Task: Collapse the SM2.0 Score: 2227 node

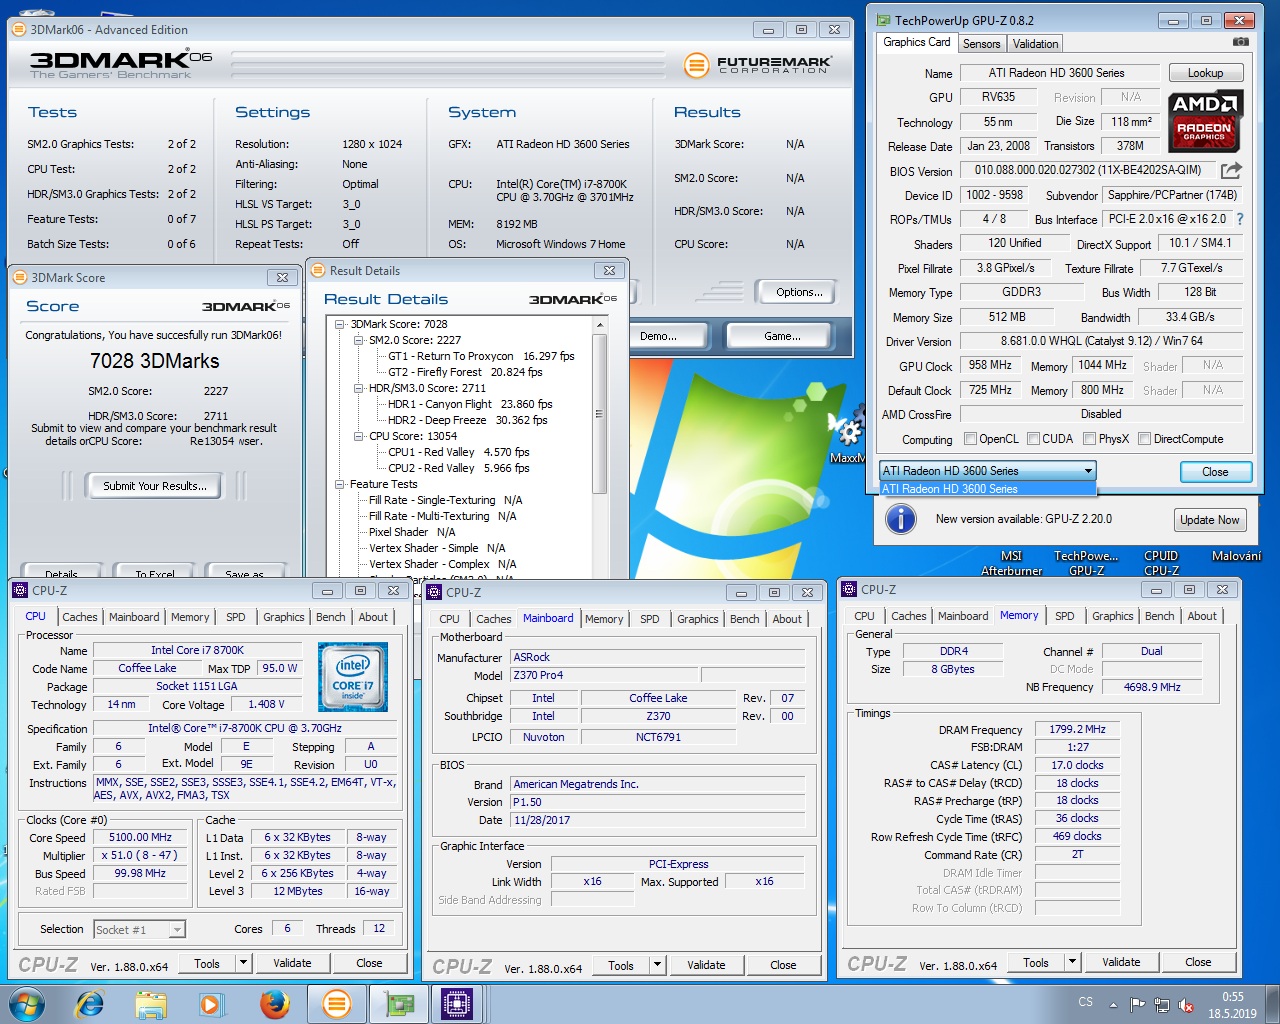Action: (359, 340)
